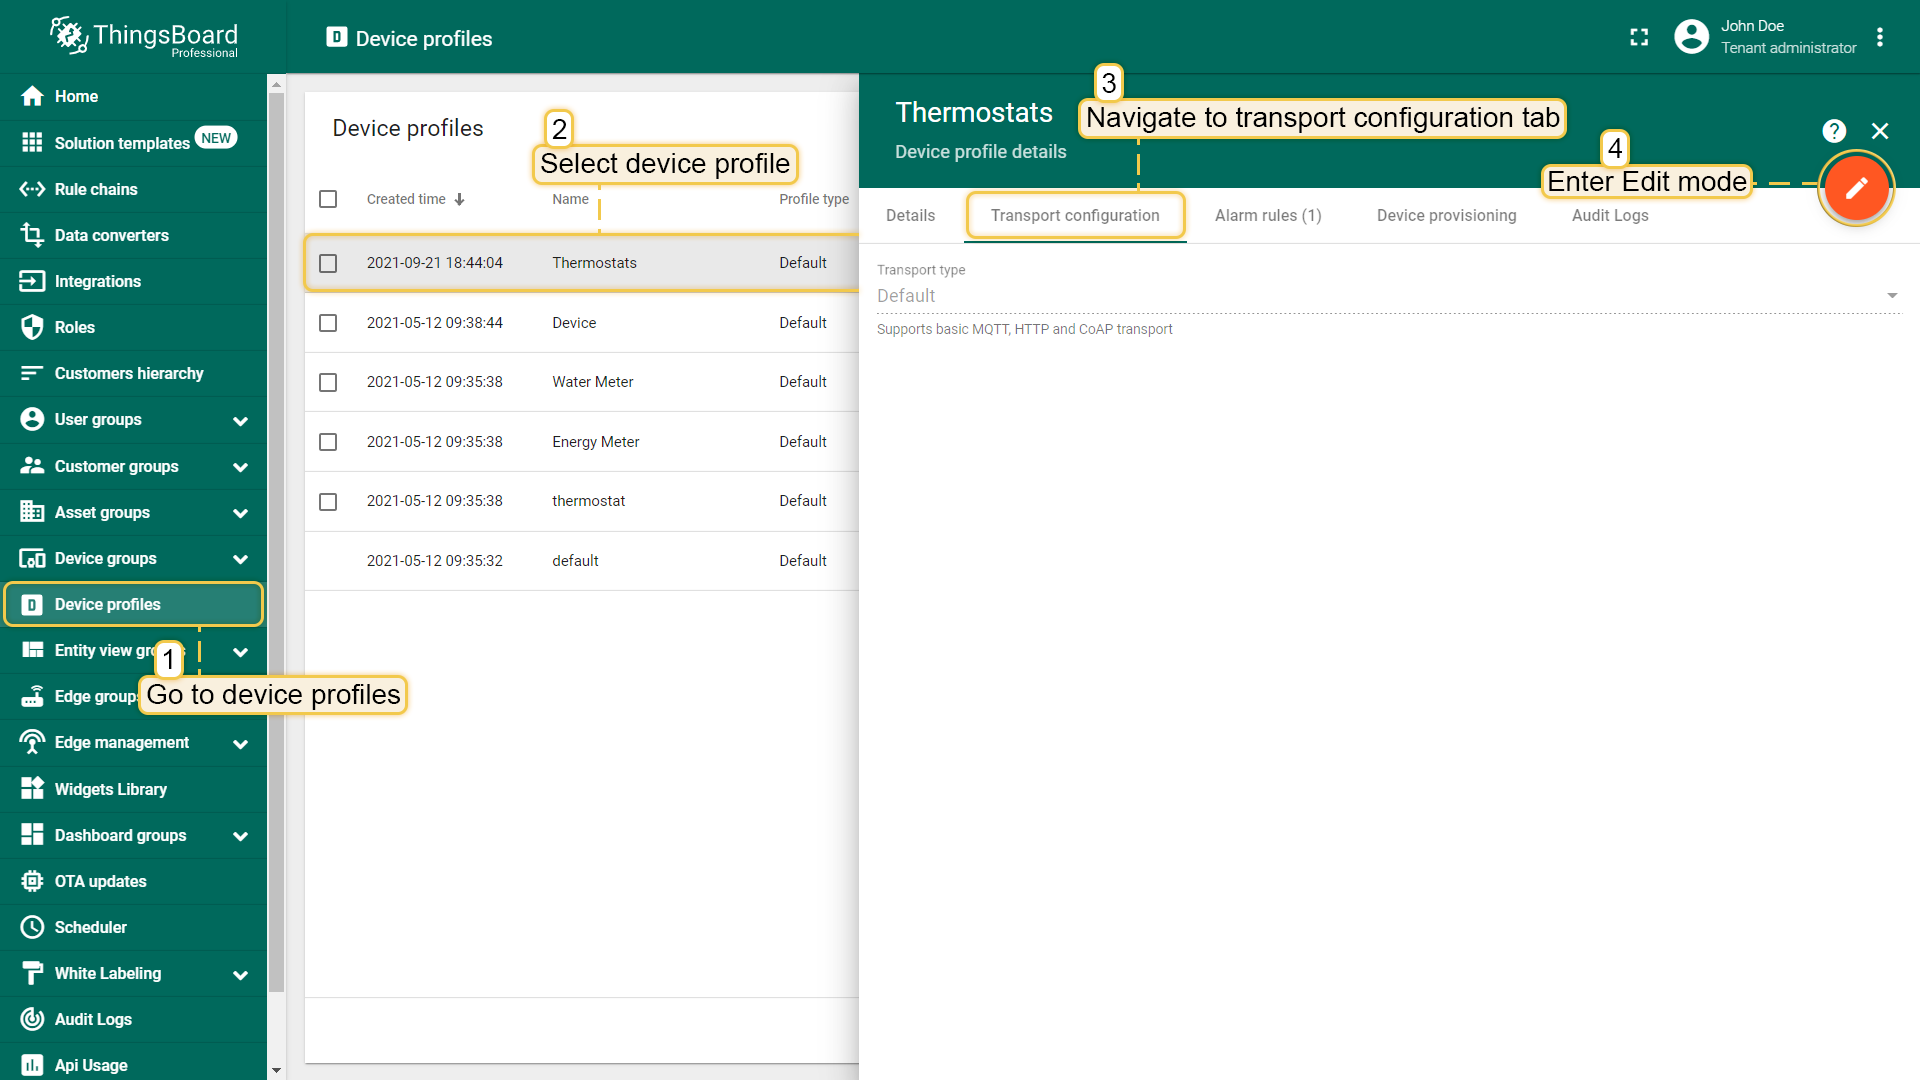This screenshot has width=1920, height=1080.
Task: Expand the Device groups menu
Action: (240, 559)
